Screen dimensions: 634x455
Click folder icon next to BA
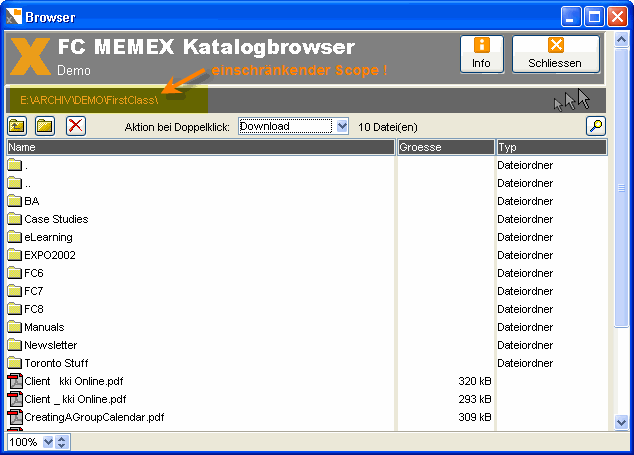coord(15,201)
